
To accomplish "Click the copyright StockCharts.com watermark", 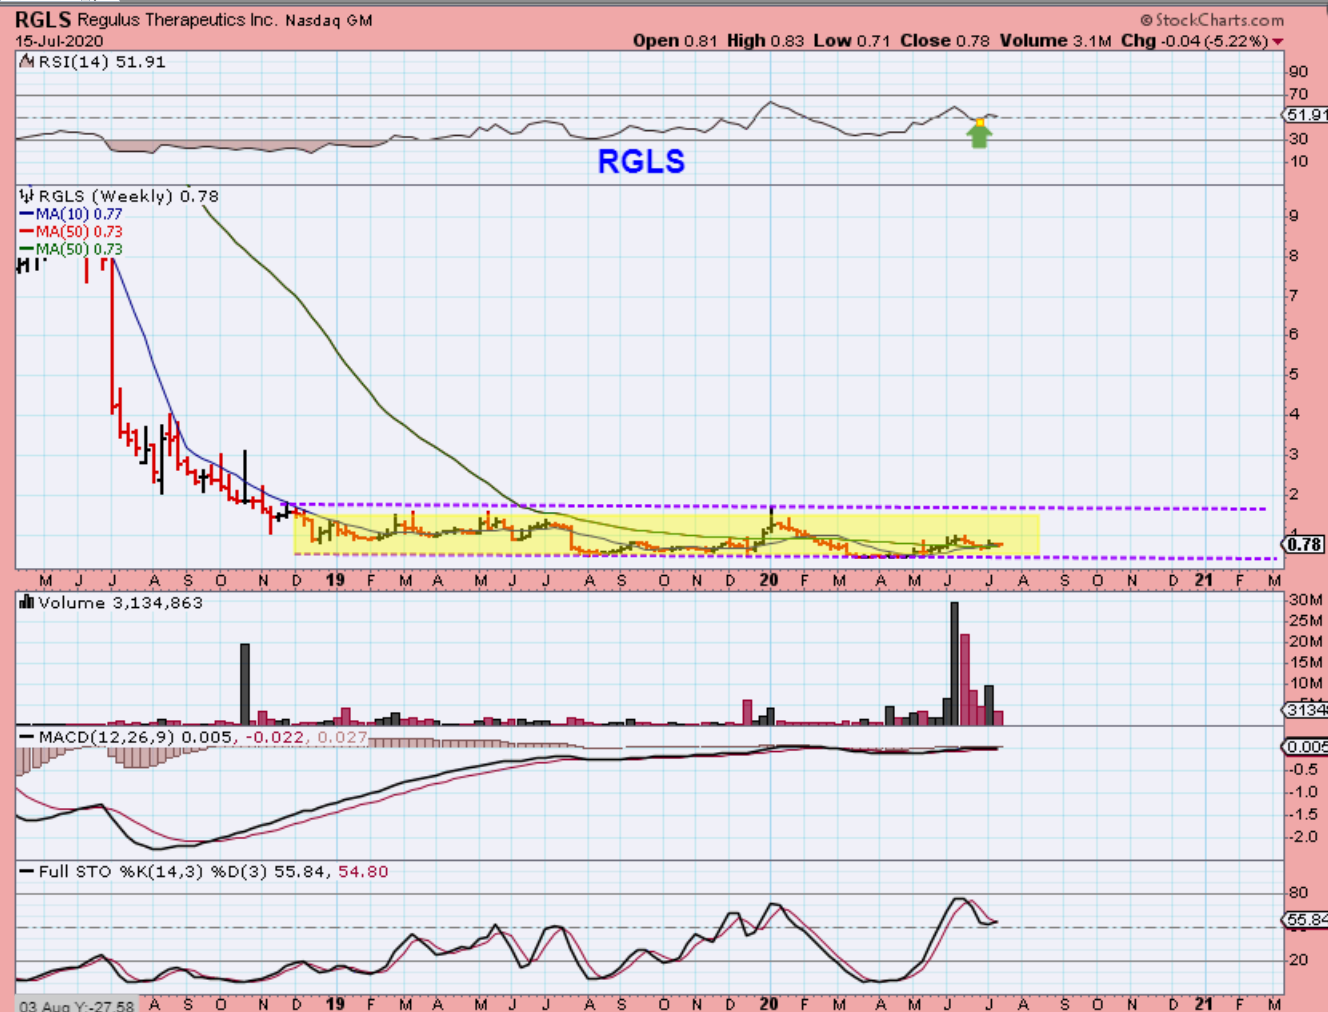I will pyautogui.click(x=1211, y=20).
